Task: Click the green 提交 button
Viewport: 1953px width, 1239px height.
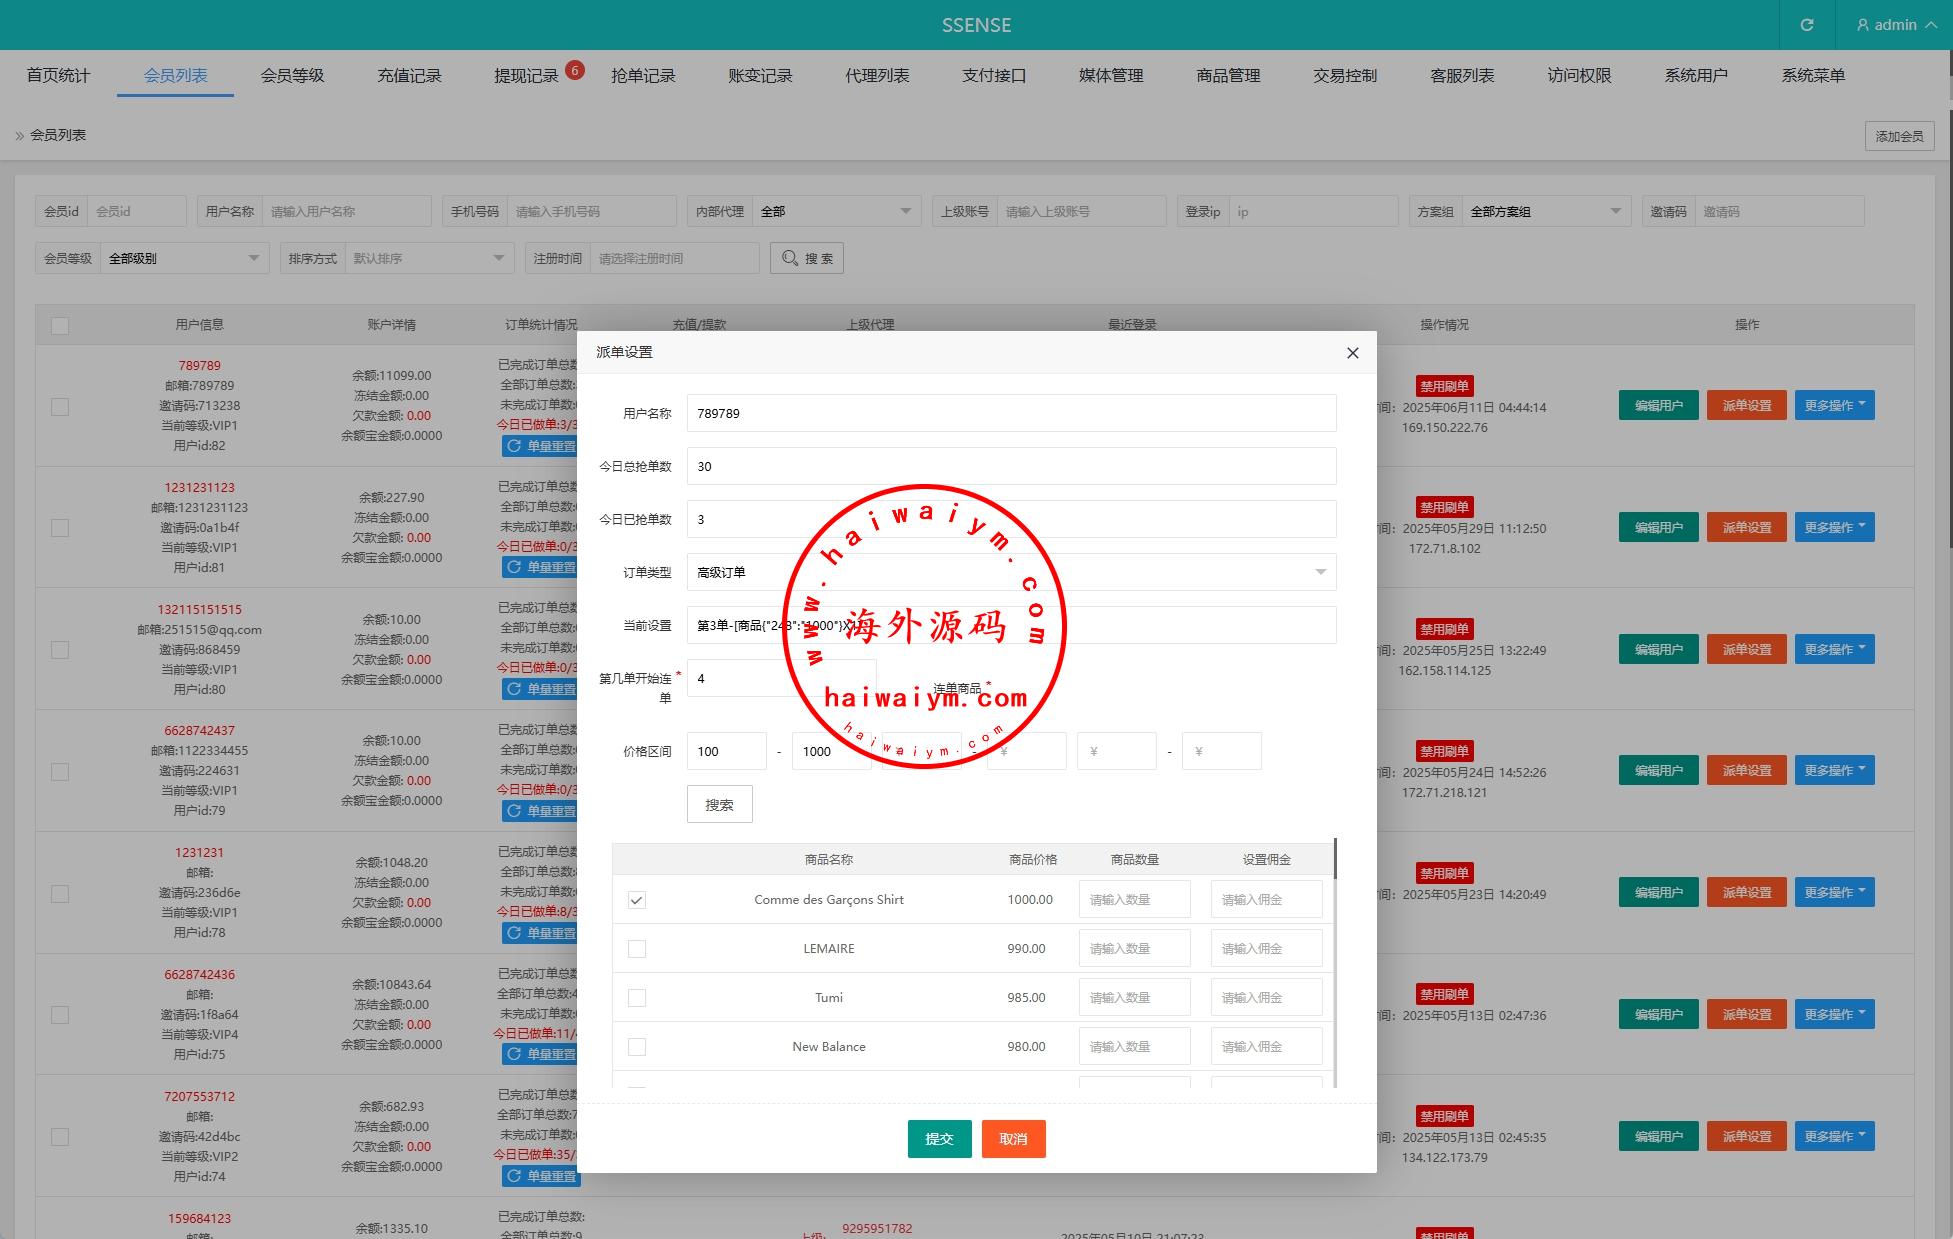Action: (939, 1138)
